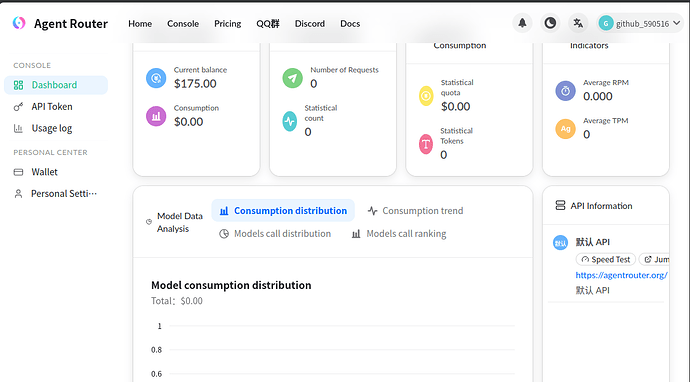Screen dimensions: 690x382
Task: Open the Docs page
Action: (x=350, y=24)
